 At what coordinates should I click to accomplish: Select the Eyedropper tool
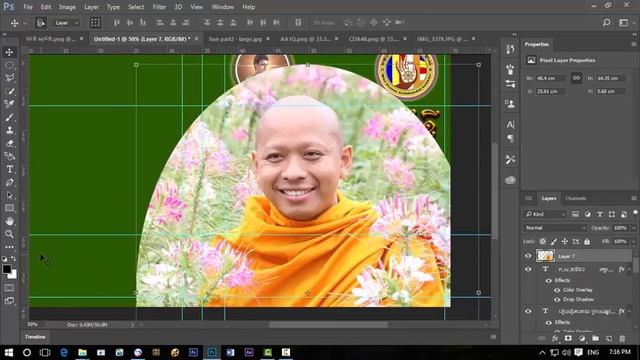9,104
